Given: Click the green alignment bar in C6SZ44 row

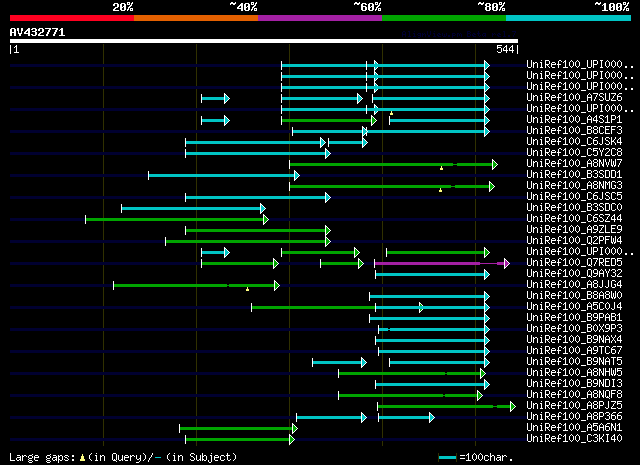Looking at the screenshot, I should (x=175, y=220).
